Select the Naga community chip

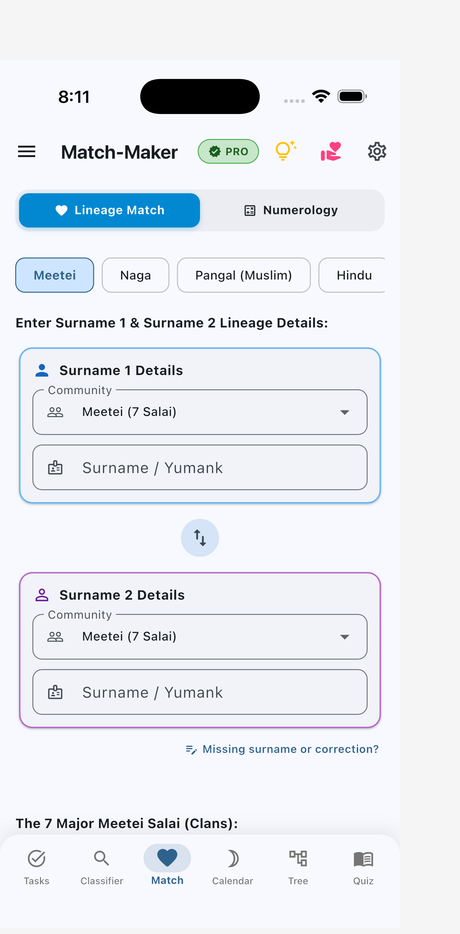tap(135, 275)
